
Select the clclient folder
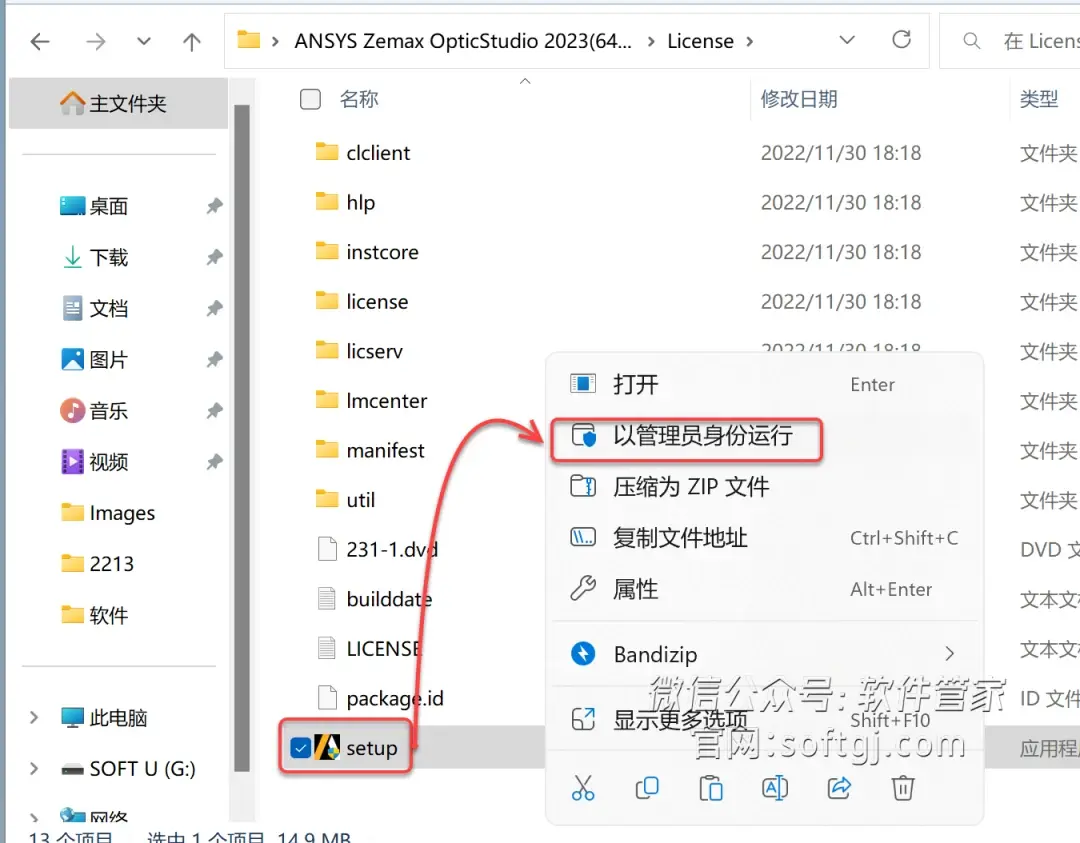[377, 152]
